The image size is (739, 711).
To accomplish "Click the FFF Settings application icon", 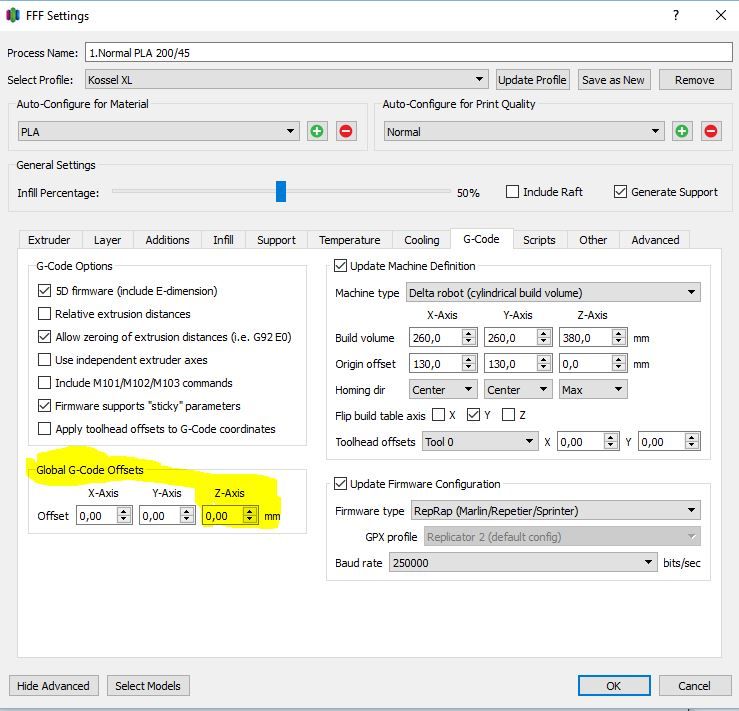I will click(13, 16).
